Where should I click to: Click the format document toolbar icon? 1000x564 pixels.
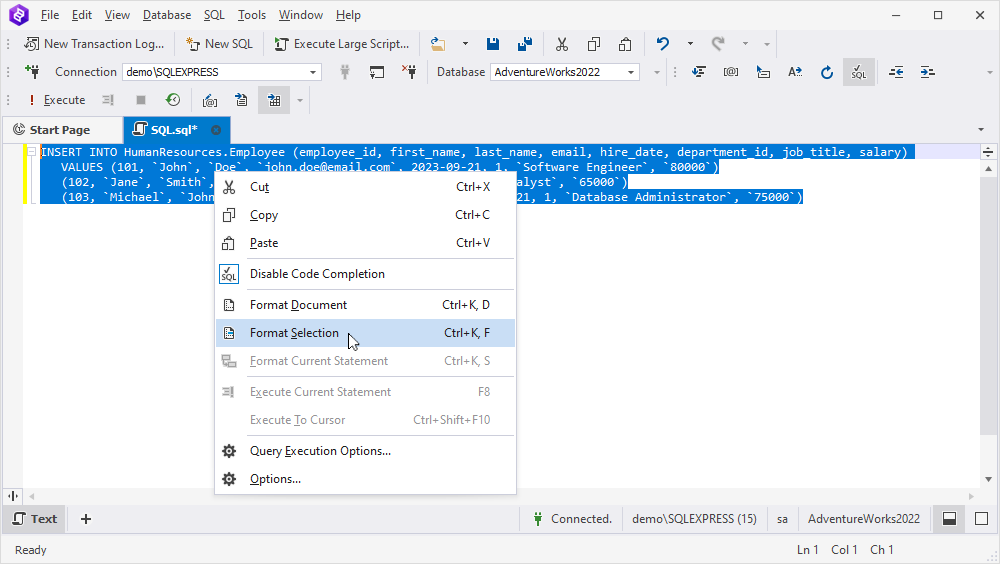[699, 72]
